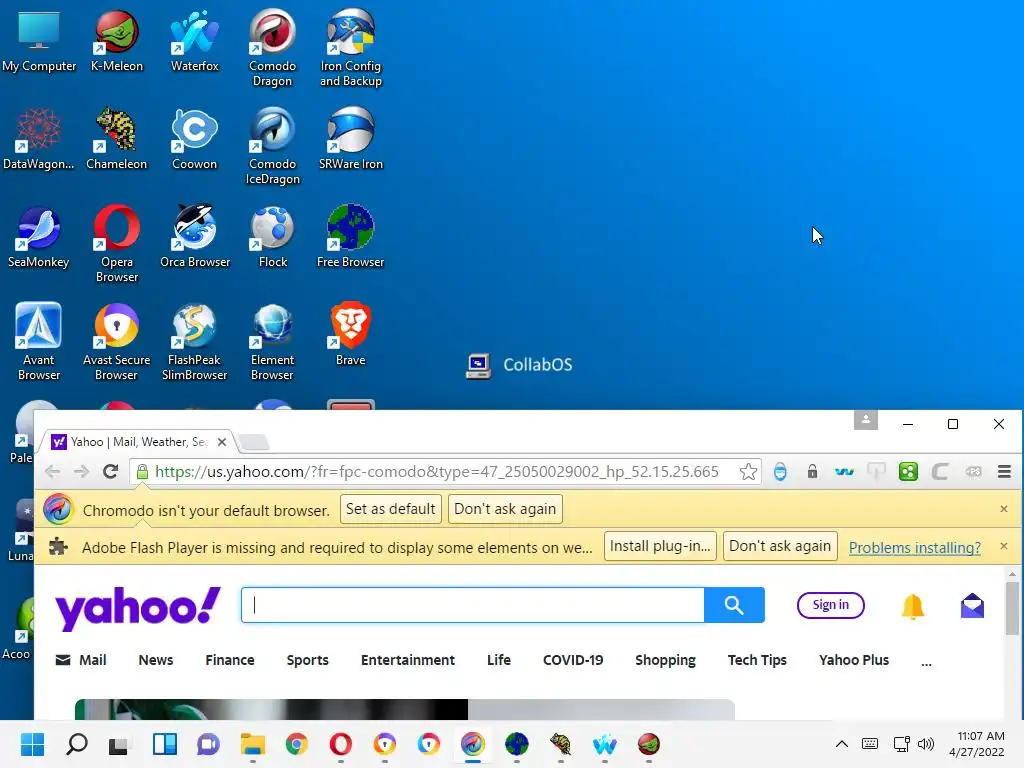Click Install plug-in button
1024x768 pixels.
tap(660, 546)
